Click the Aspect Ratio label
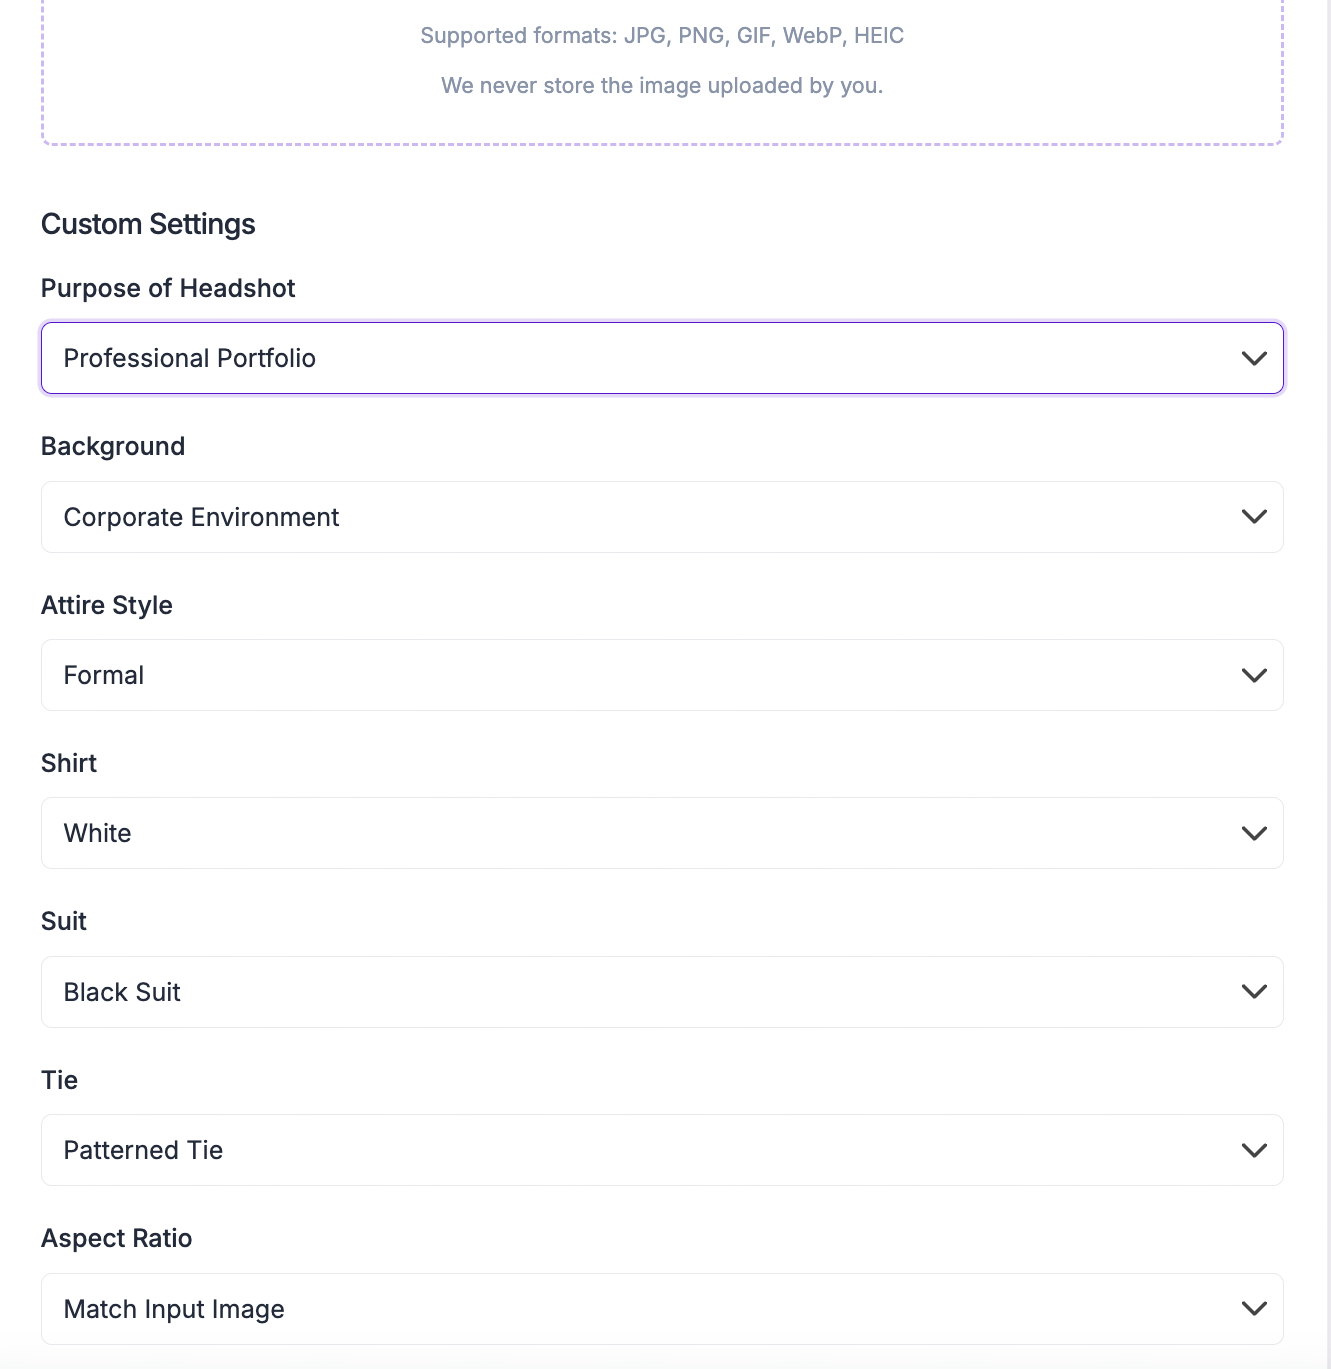 [x=117, y=1238]
